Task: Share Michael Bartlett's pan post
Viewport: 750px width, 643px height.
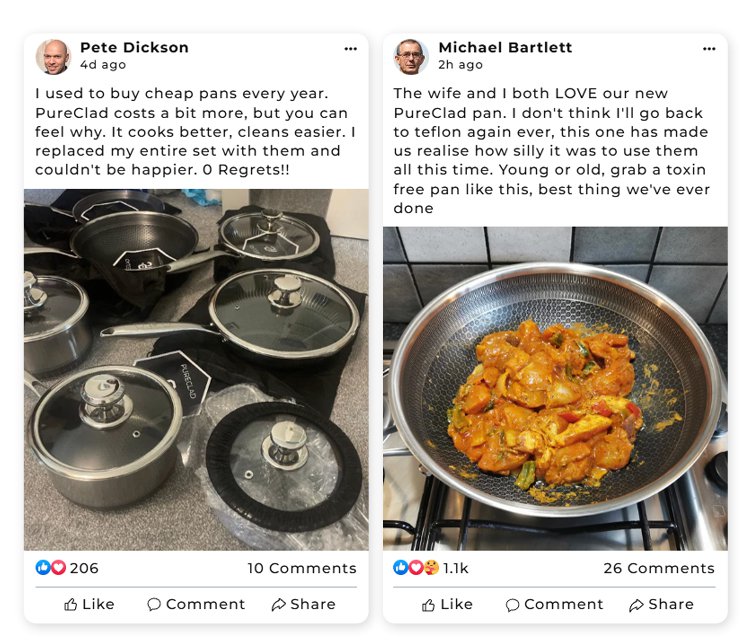Action: point(661,604)
